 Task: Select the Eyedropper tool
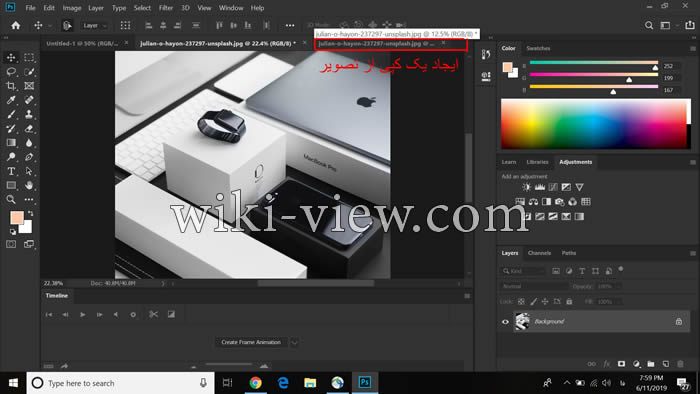coord(11,100)
